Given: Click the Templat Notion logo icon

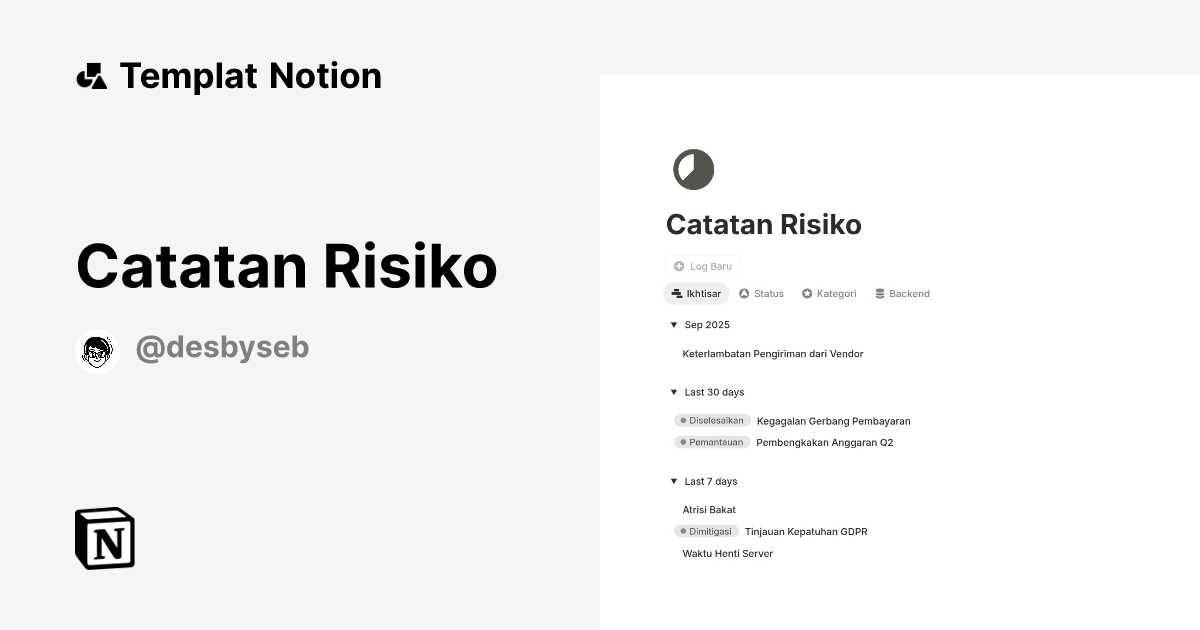Looking at the screenshot, I should [93, 75].
